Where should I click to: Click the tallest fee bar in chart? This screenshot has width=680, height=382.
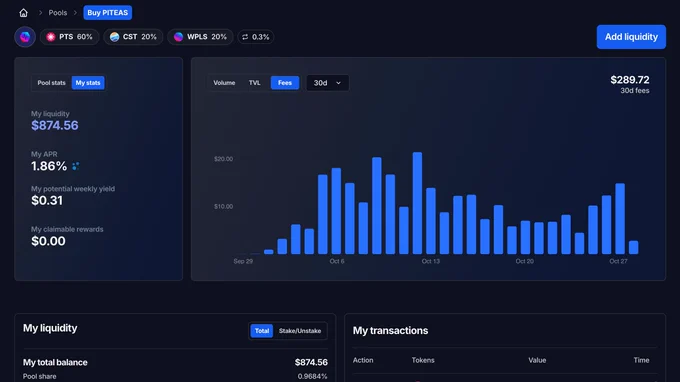[x=417, y=203]
